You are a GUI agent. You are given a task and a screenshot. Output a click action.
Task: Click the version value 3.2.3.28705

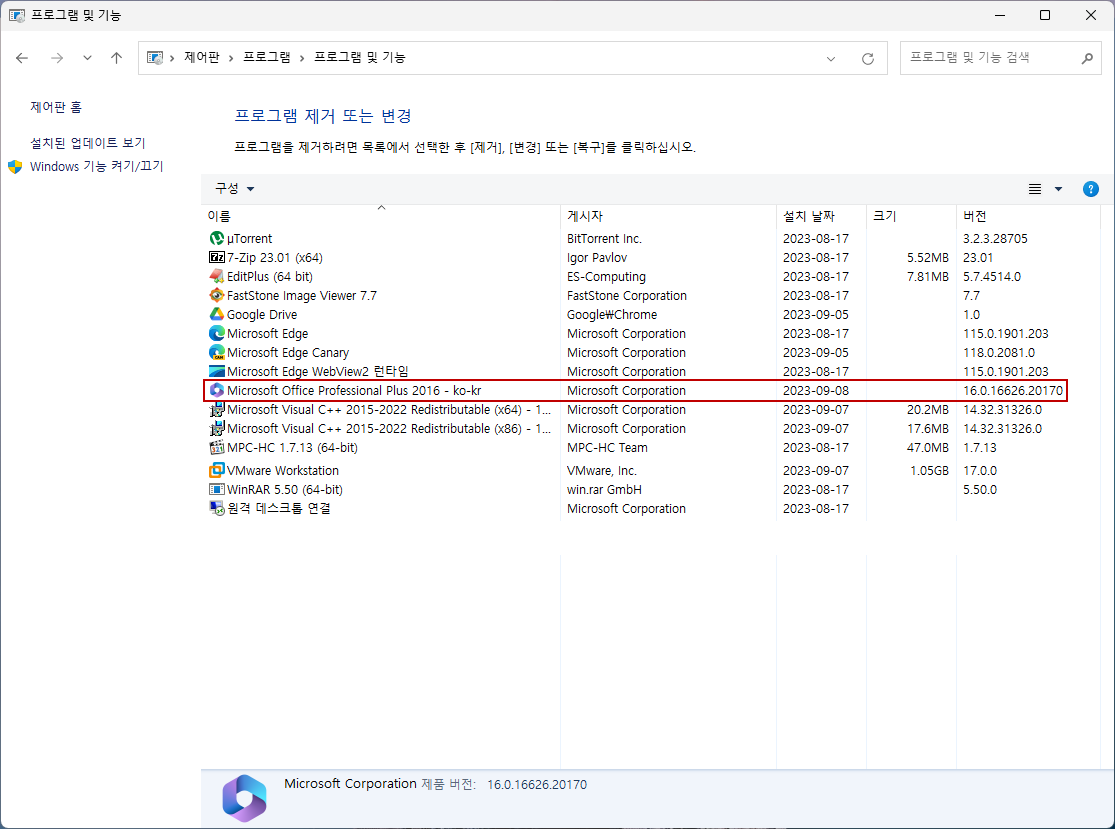[995, 238]
